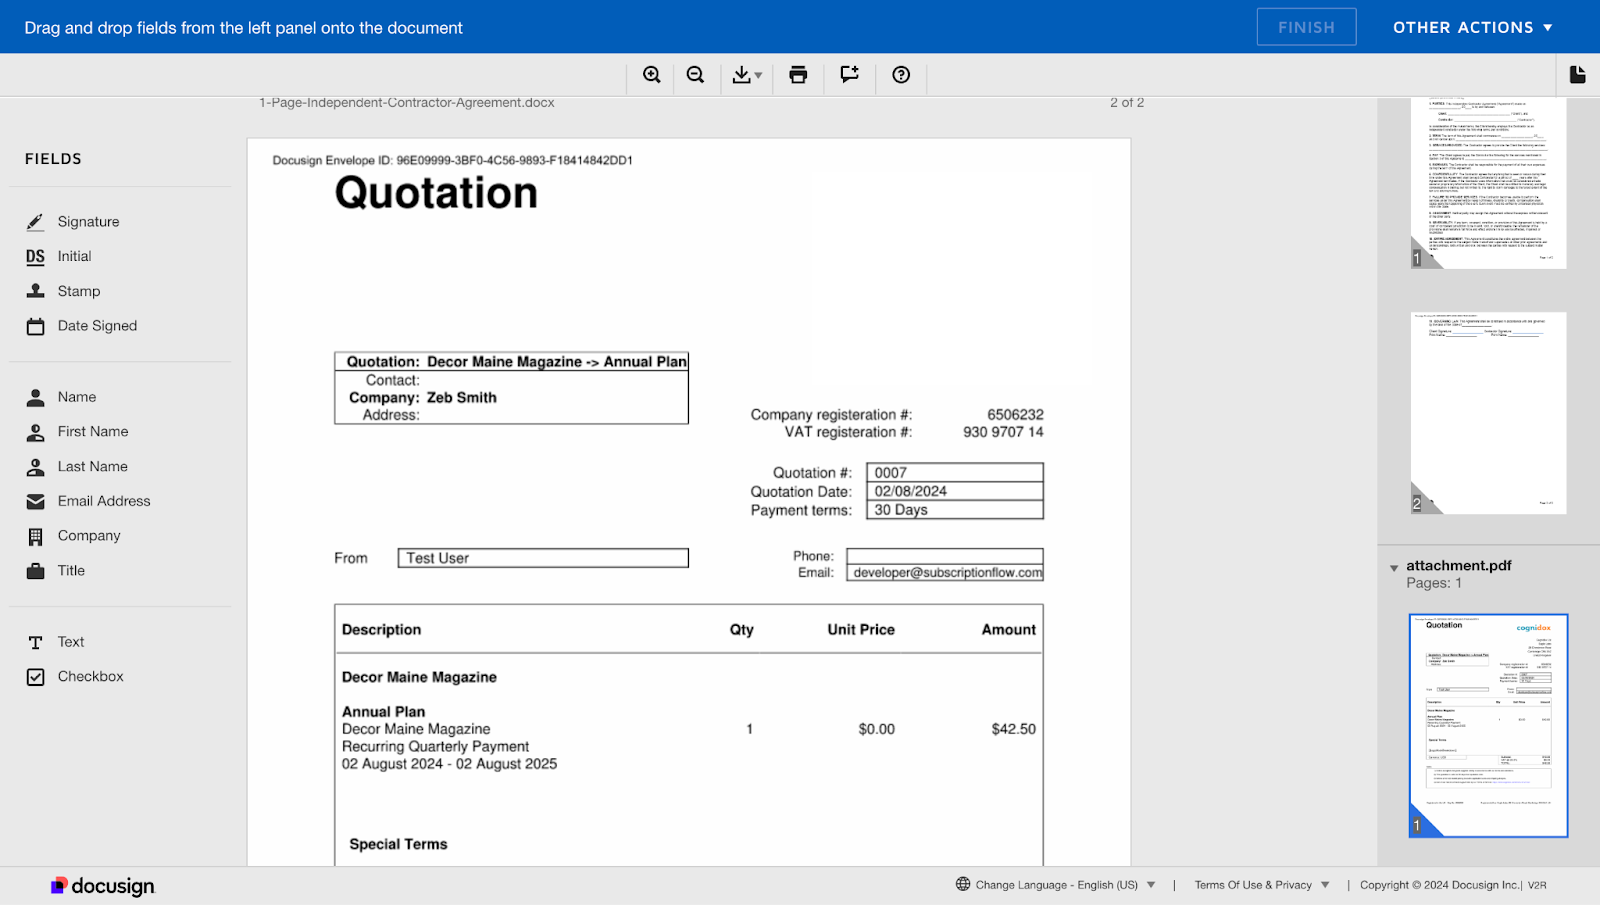Click the 'Test User' From box

(543, 558)
